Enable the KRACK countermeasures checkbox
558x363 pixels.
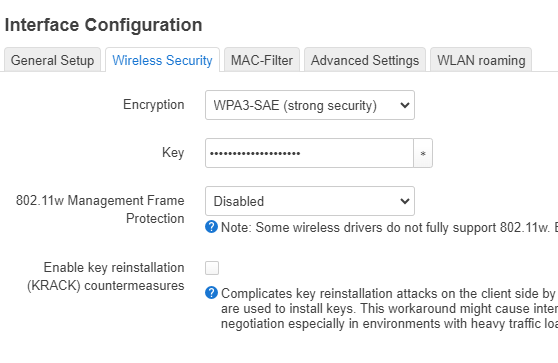[x=212, y=268]
